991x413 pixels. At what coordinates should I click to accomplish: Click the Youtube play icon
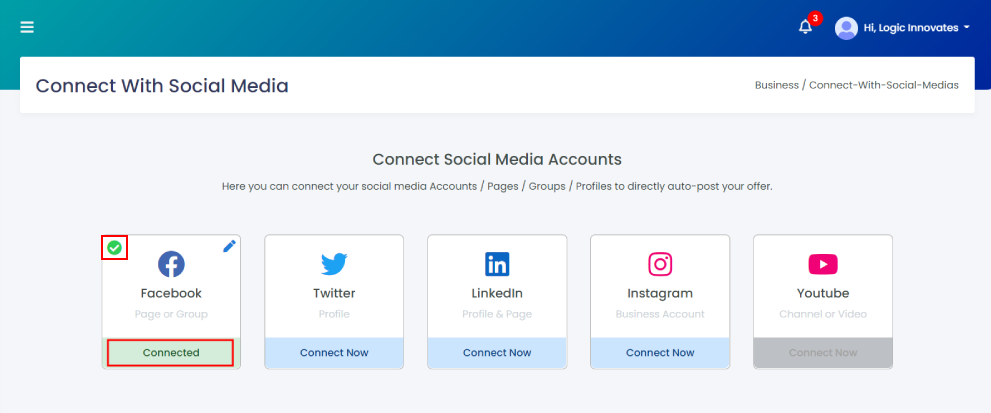coord(823,264)
